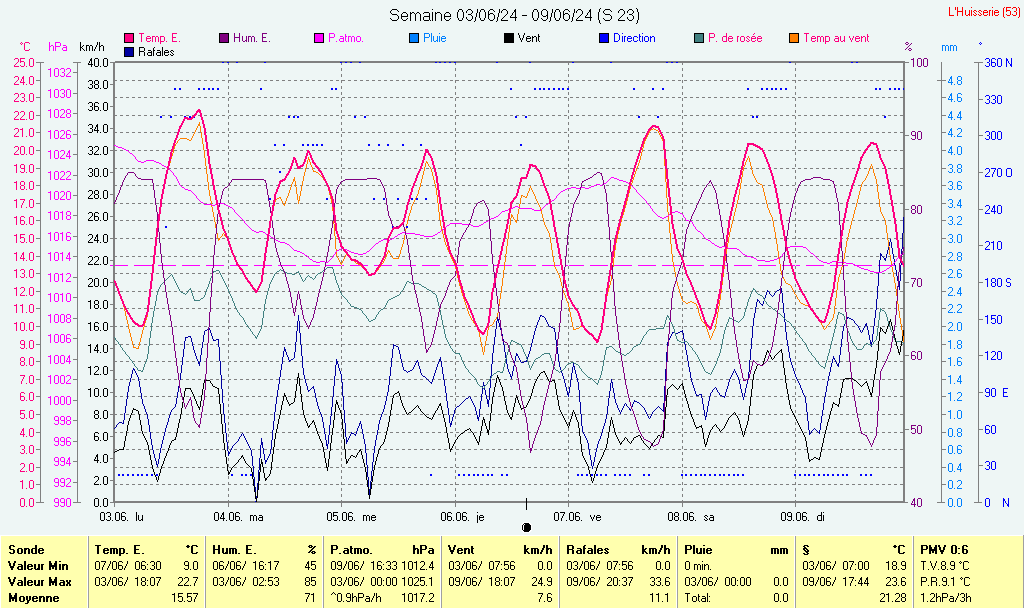Click the '06.06. je' date label
The image size is (1024, 608).
462,517
